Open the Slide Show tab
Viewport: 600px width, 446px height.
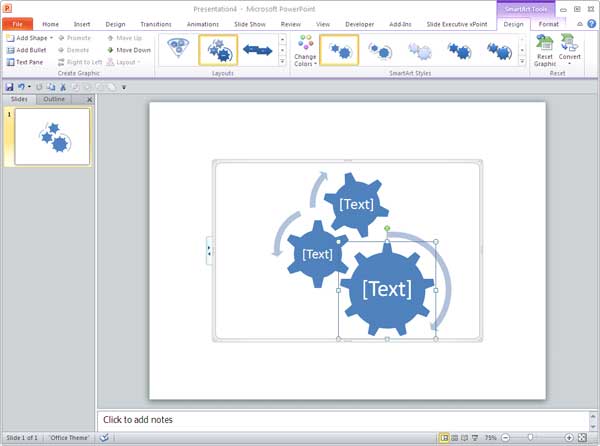pos(250,24)
